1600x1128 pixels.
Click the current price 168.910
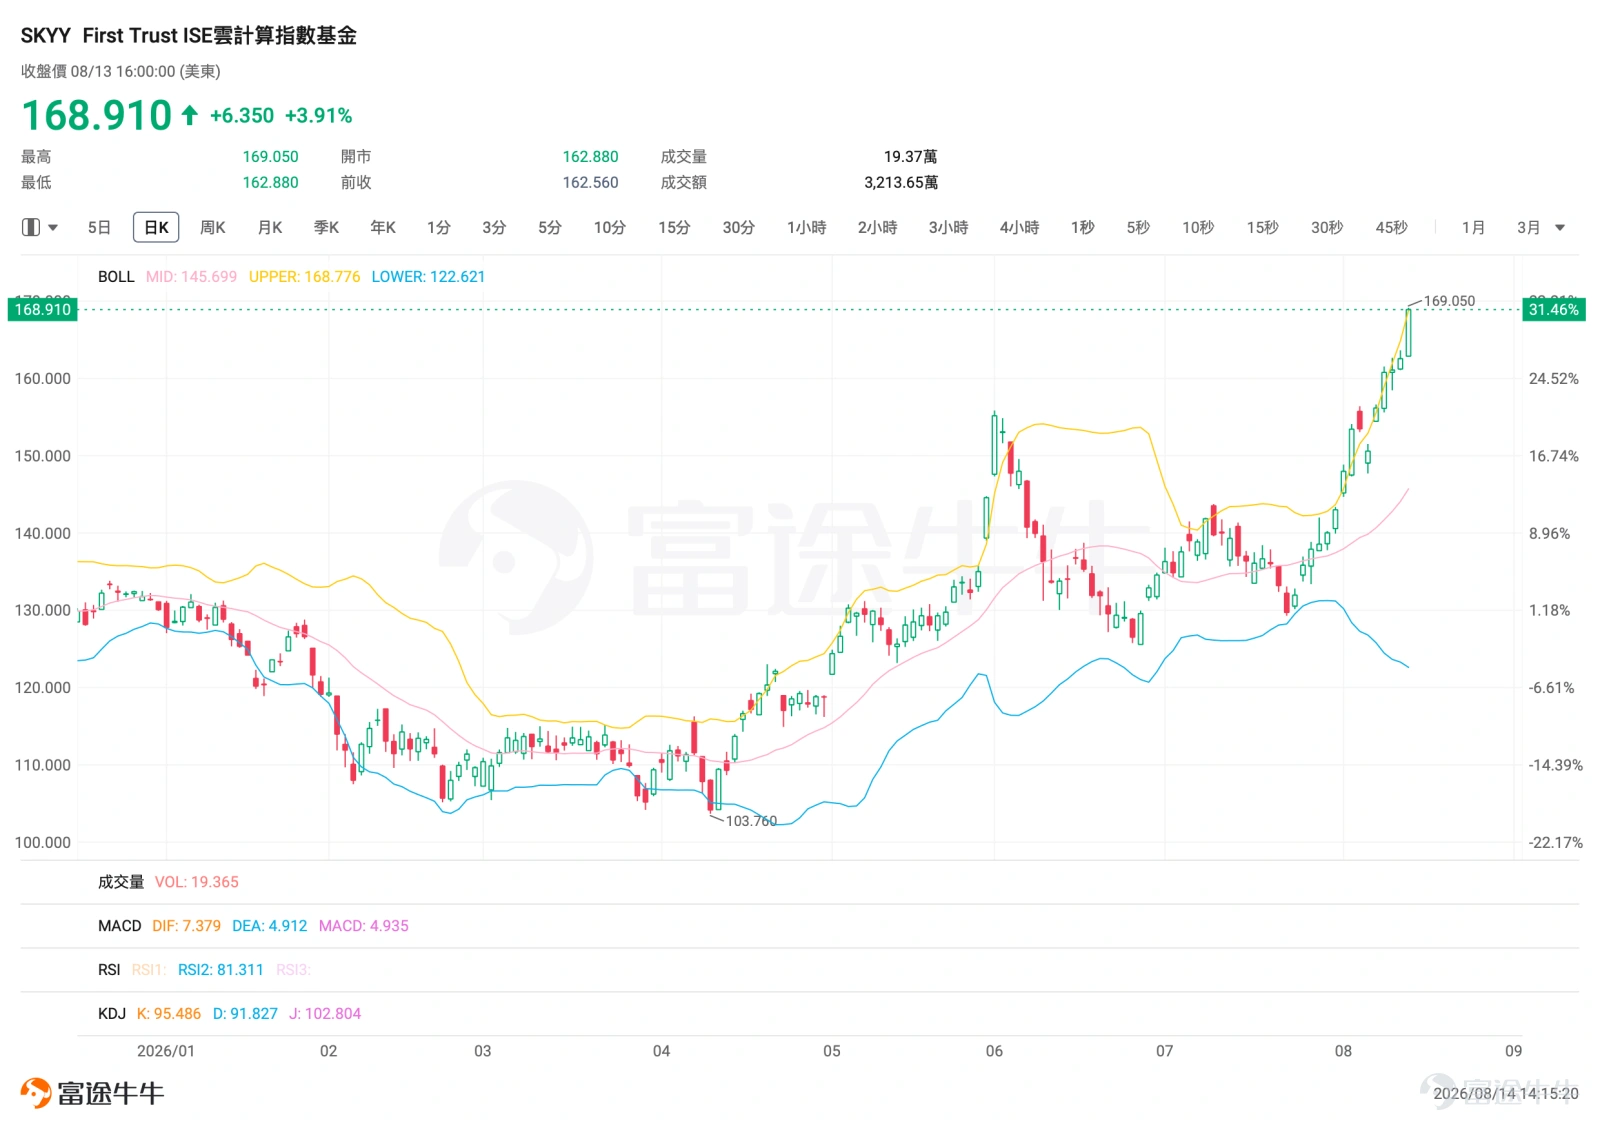(x=97, y=116)
